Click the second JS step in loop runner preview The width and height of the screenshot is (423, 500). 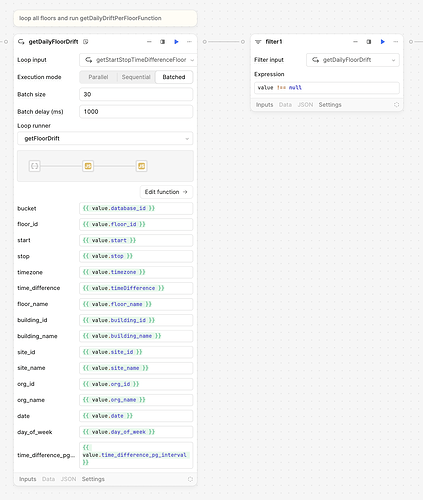(x=141, y=166)
